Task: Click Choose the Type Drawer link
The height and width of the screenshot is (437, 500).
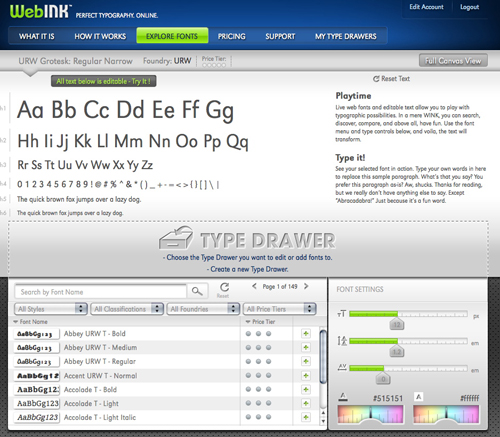Action: click(248, 257)
